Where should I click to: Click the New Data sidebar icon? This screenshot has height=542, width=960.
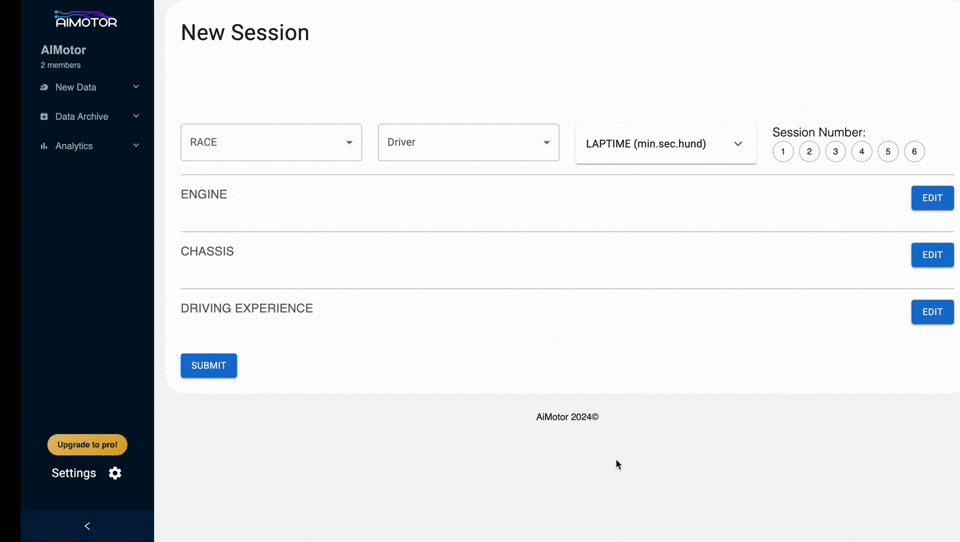(44, 87)
